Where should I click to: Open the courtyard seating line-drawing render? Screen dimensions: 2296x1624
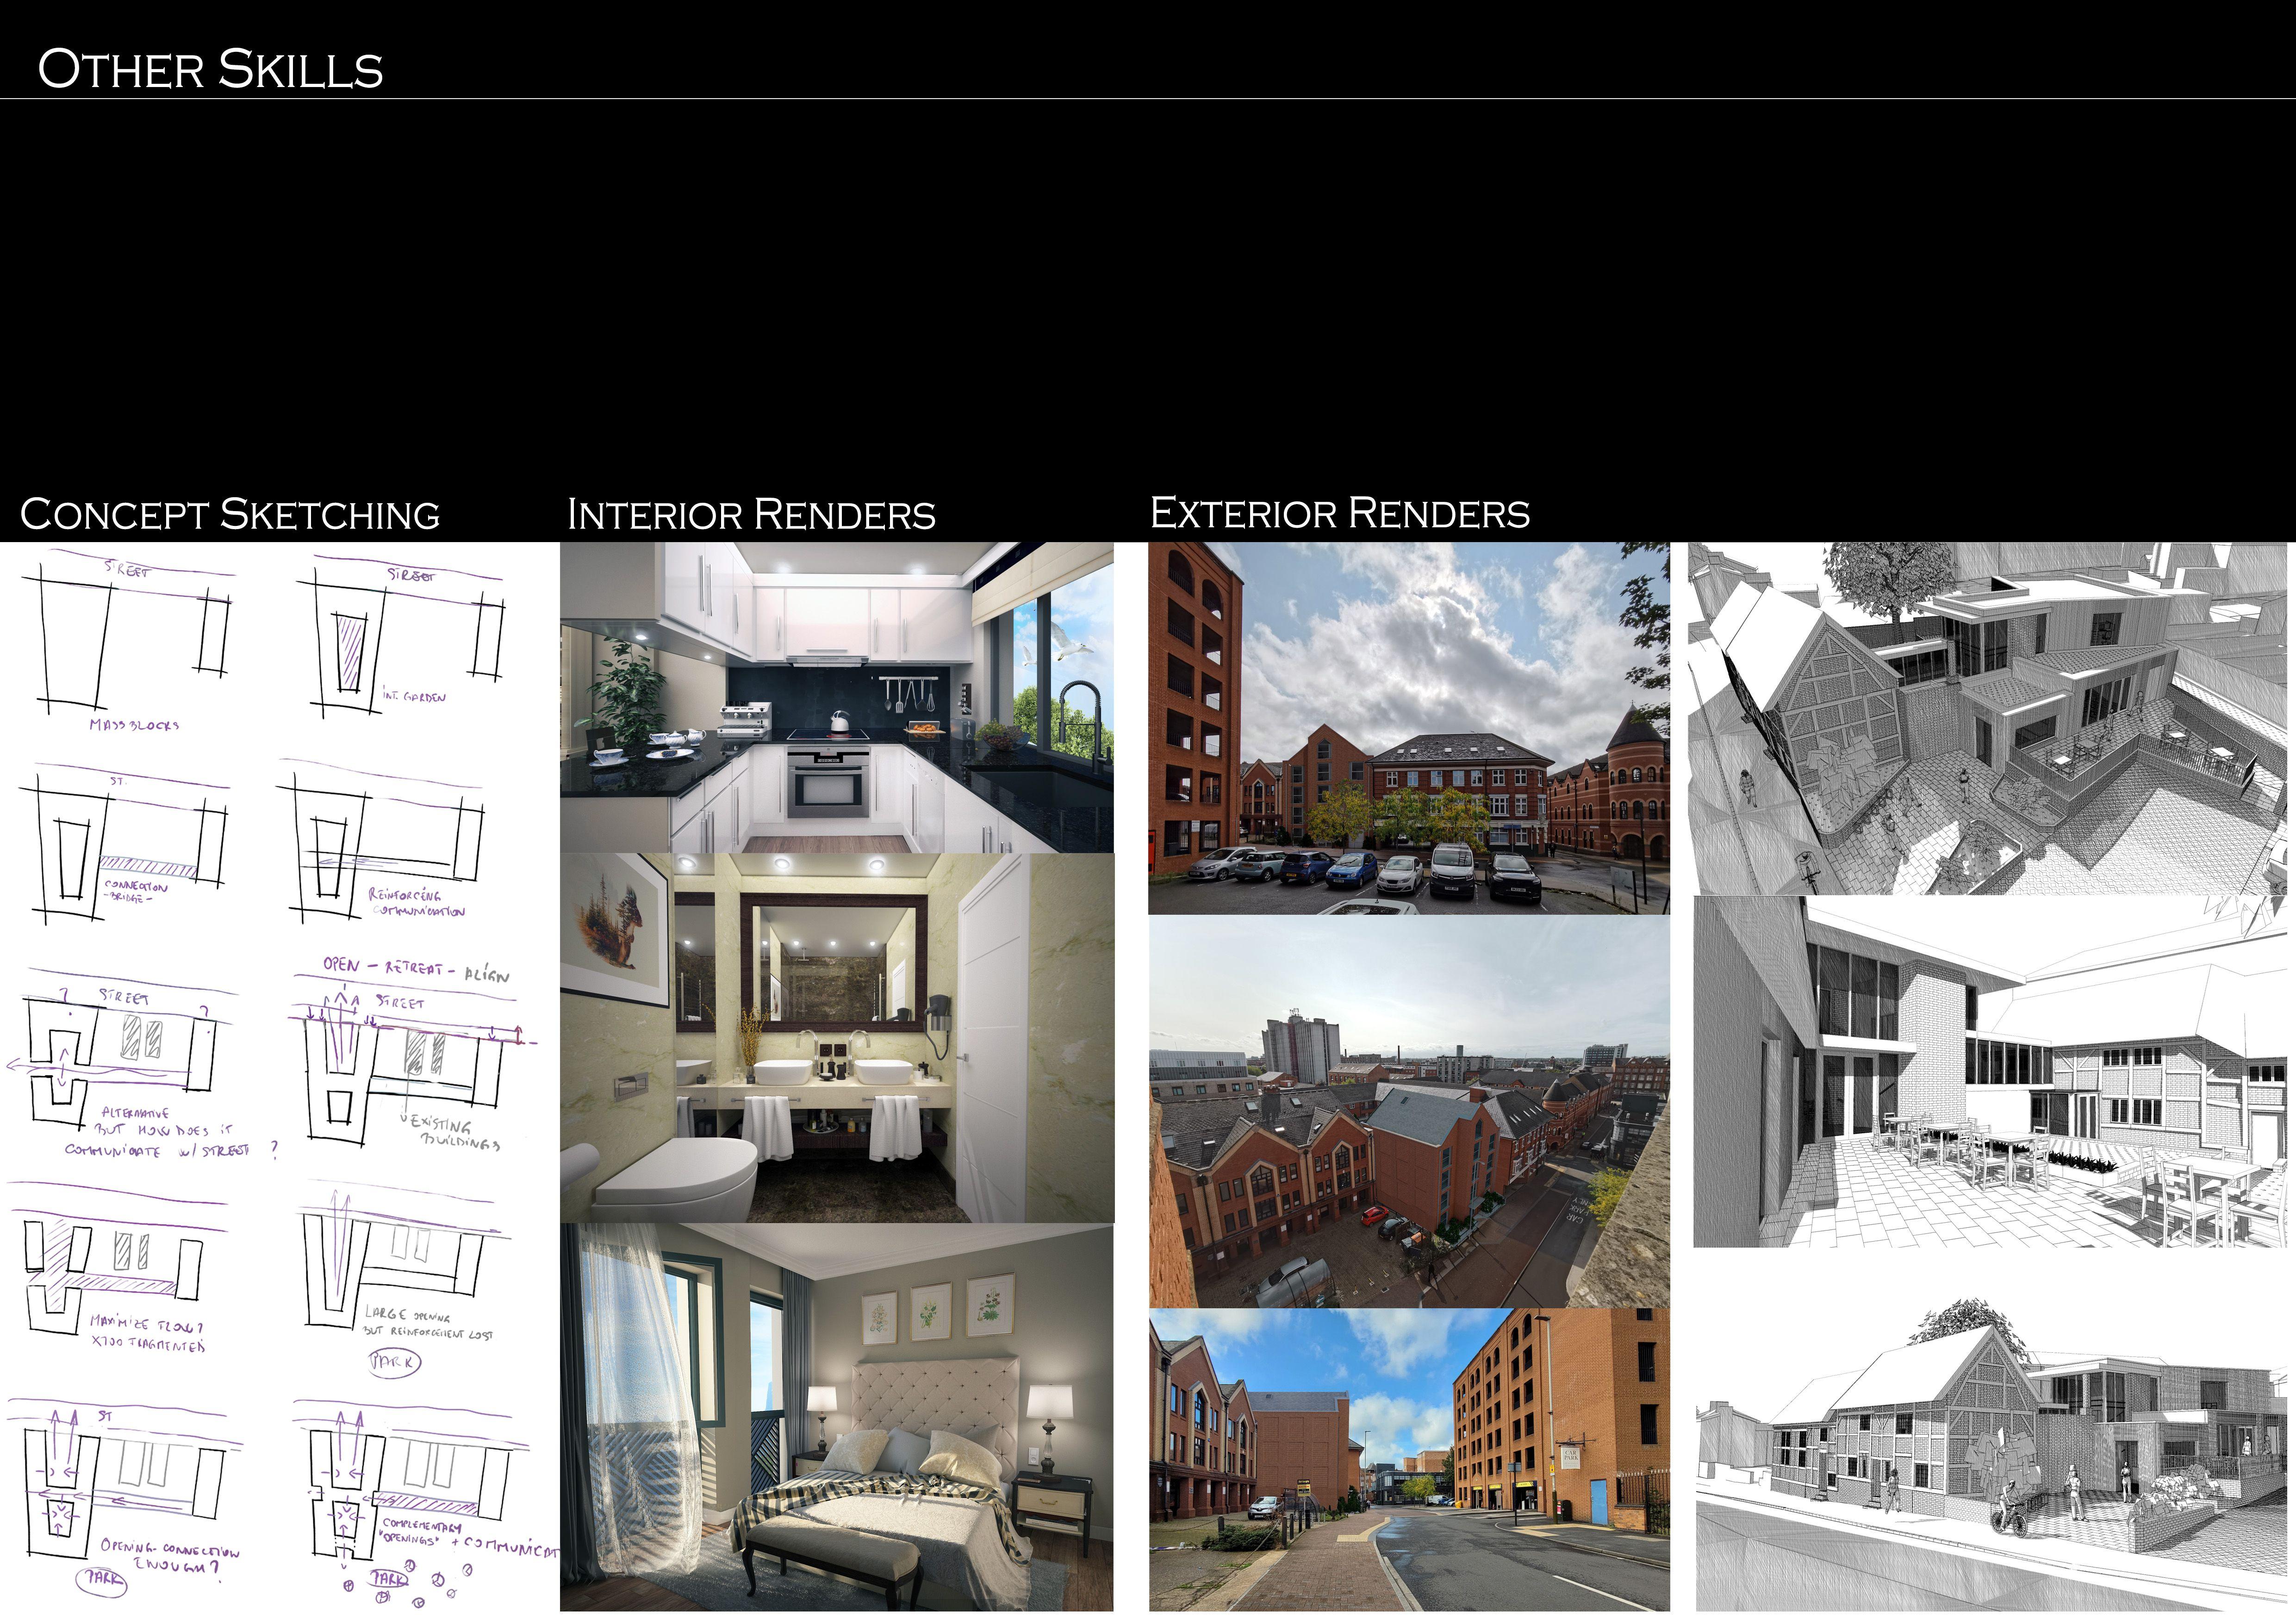(x=1990, y=1072)
